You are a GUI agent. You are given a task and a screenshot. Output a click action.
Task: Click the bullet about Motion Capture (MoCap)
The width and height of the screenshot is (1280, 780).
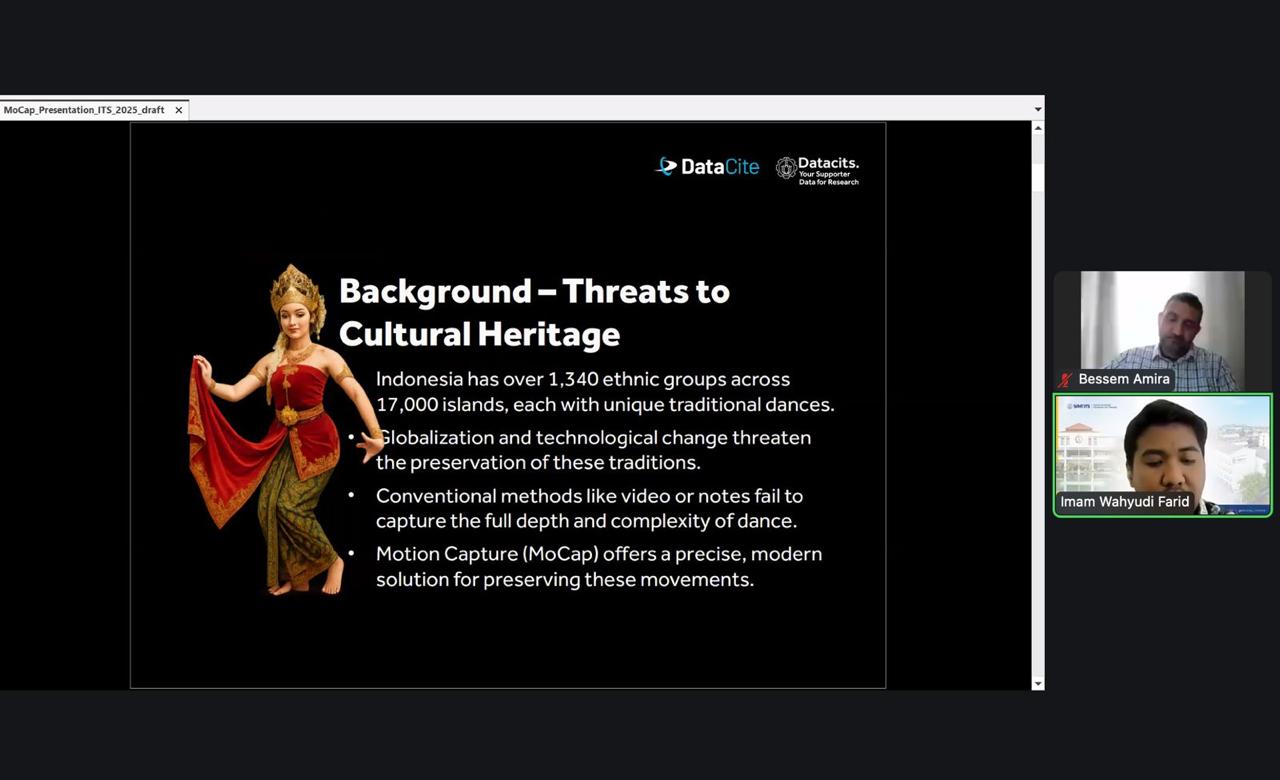(x=598, y=566)
